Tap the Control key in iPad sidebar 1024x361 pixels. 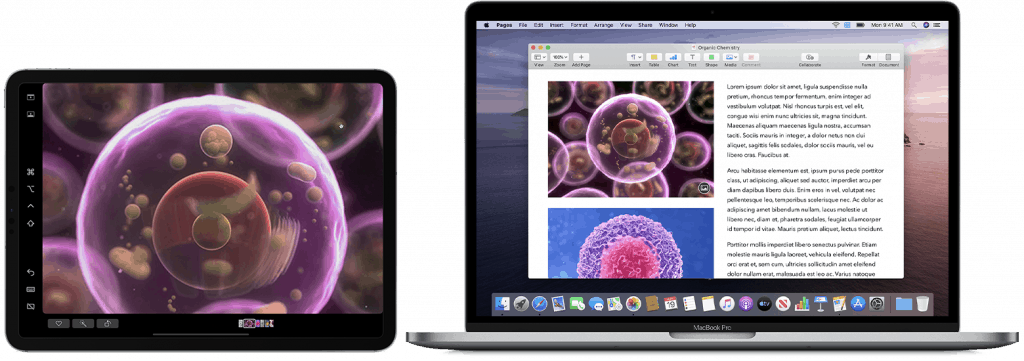coord(30,206)
